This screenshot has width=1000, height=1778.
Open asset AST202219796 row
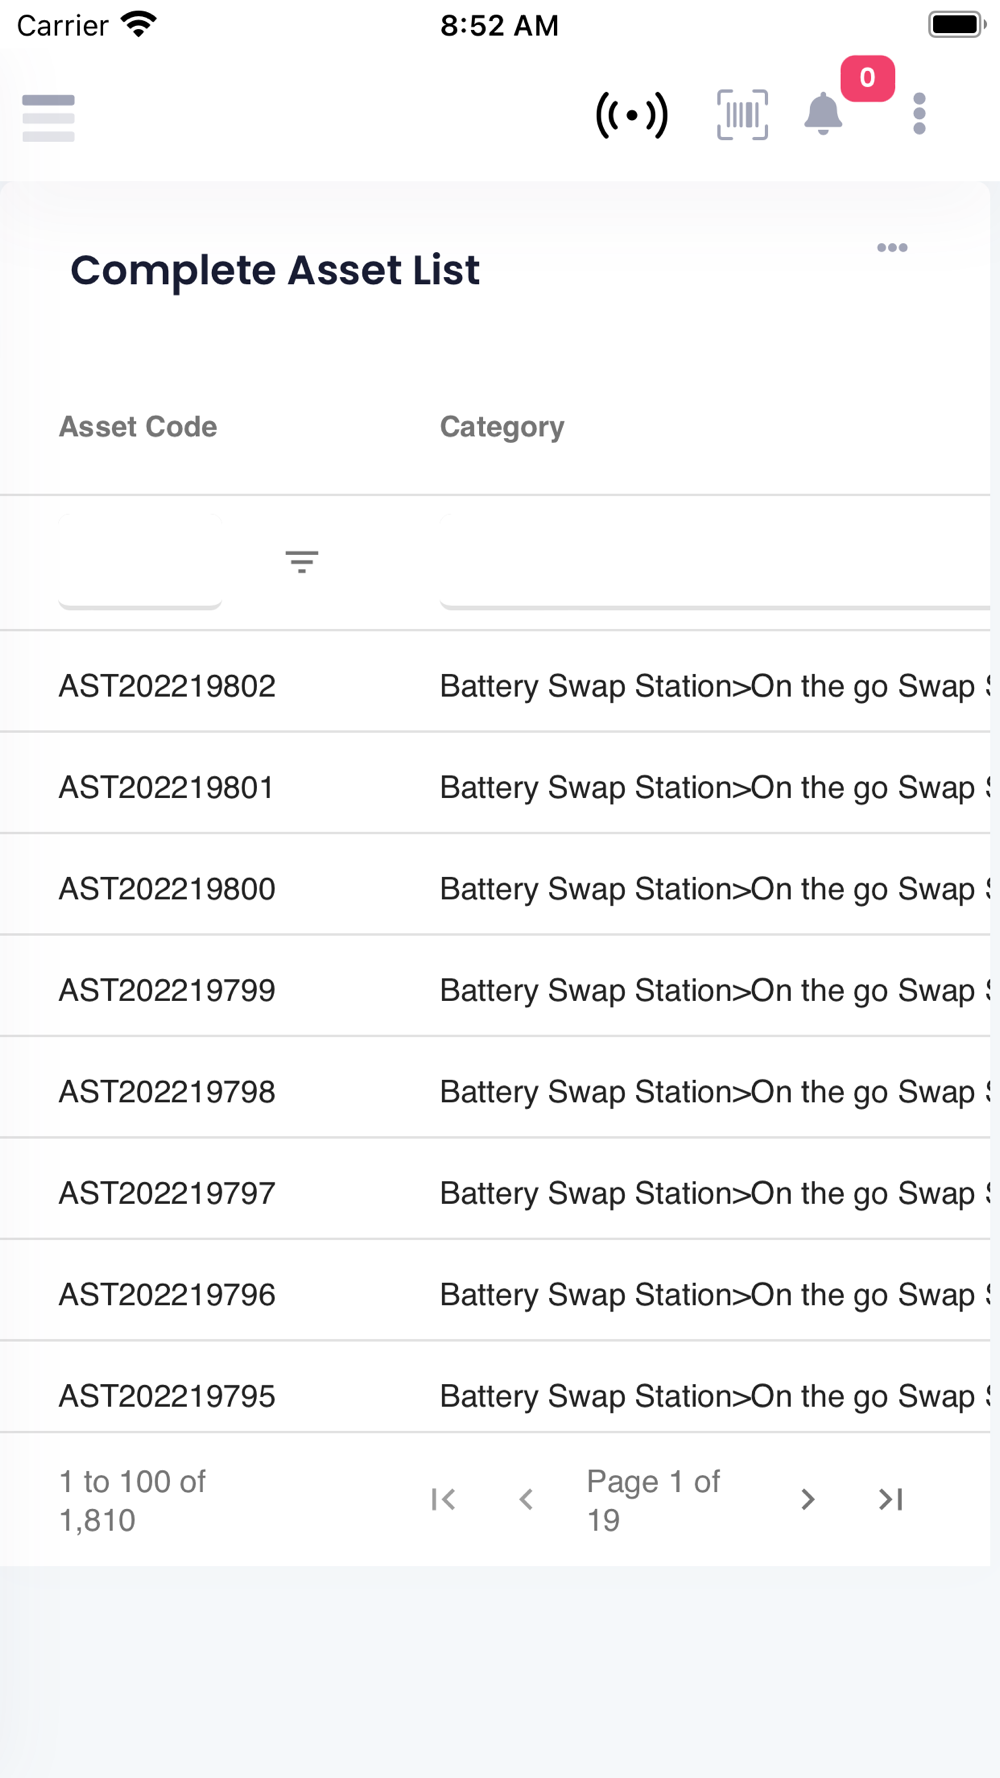click(167, 1295)
